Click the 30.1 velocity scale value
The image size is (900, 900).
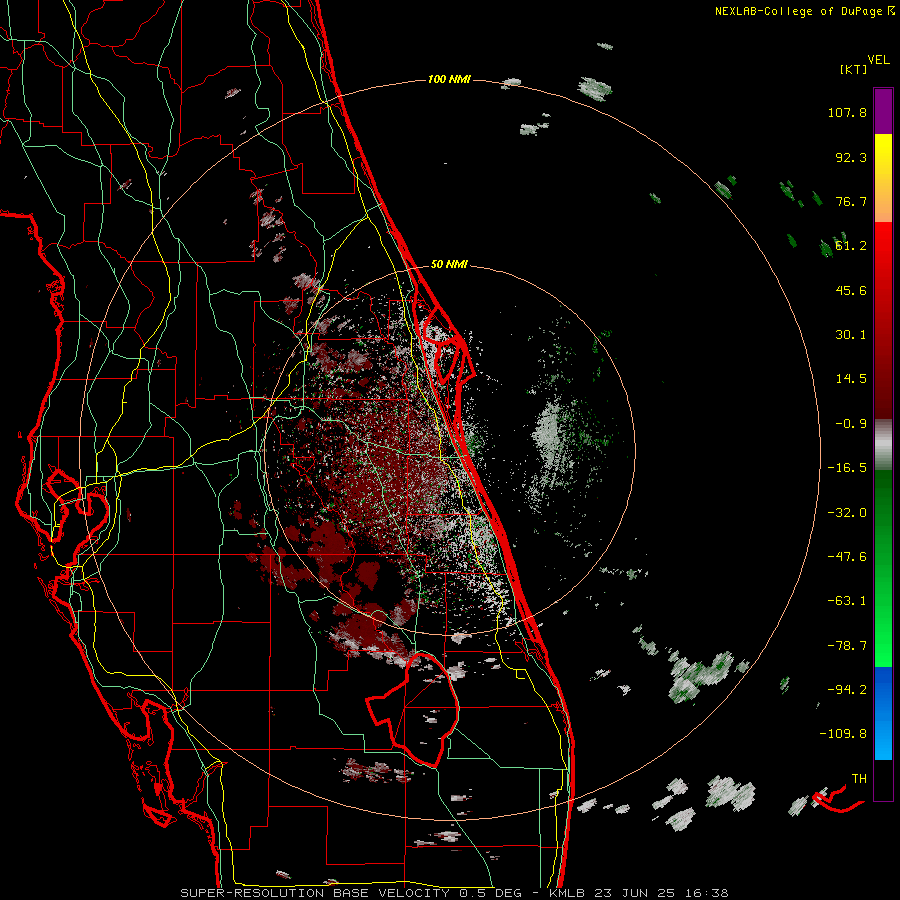851,335
